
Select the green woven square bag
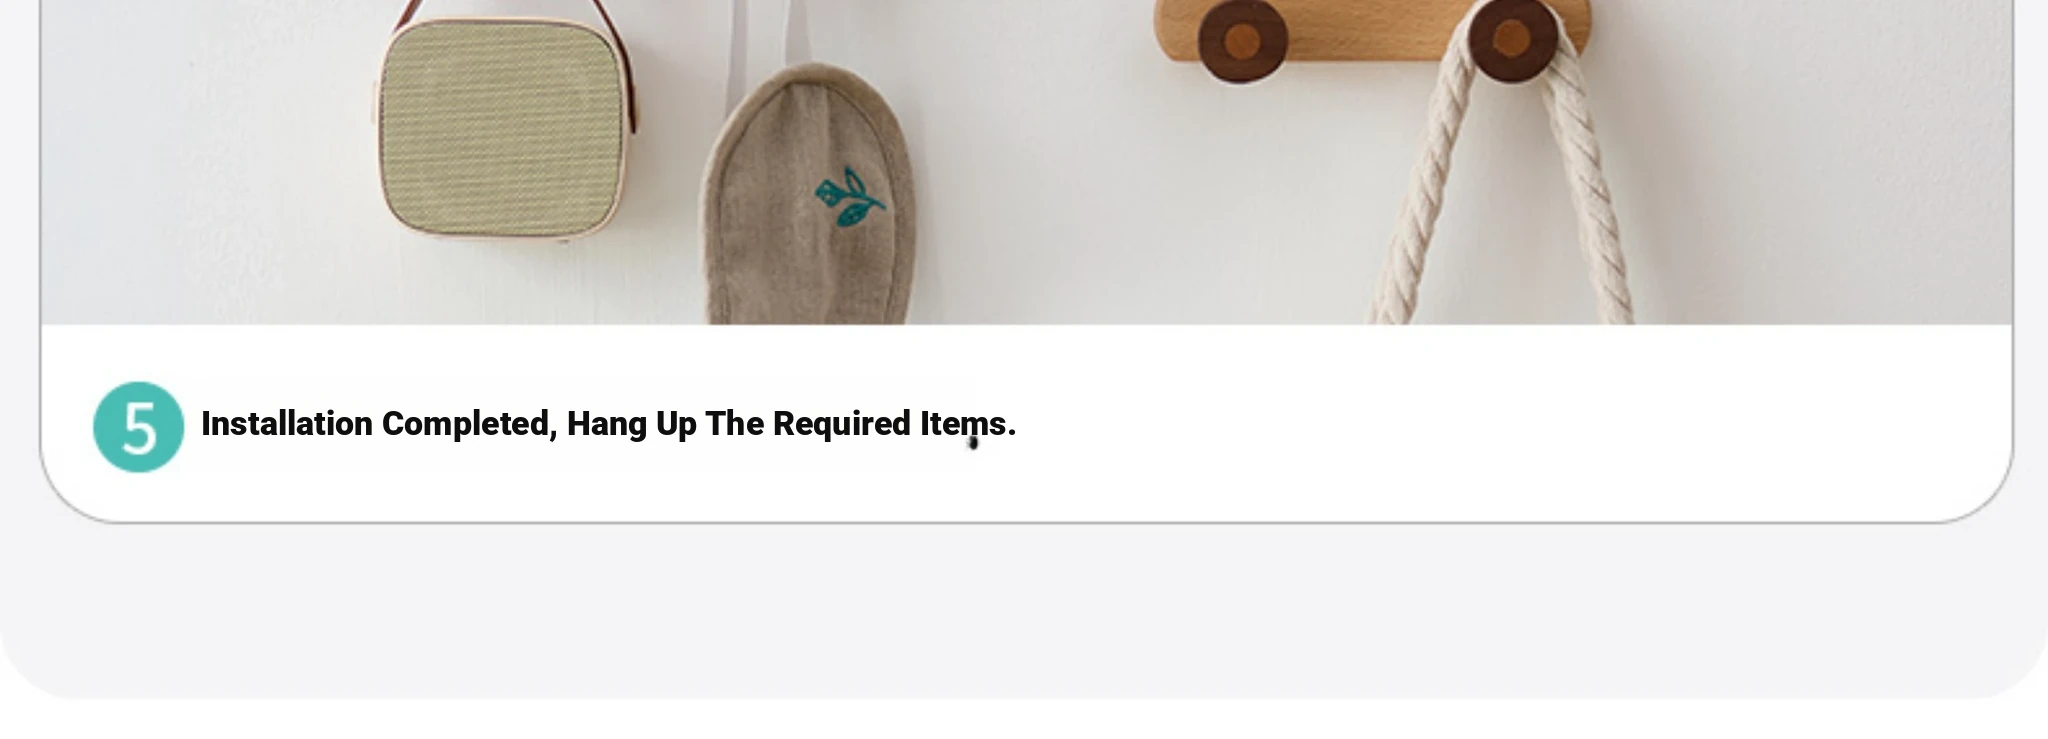(x=503, y=128)
